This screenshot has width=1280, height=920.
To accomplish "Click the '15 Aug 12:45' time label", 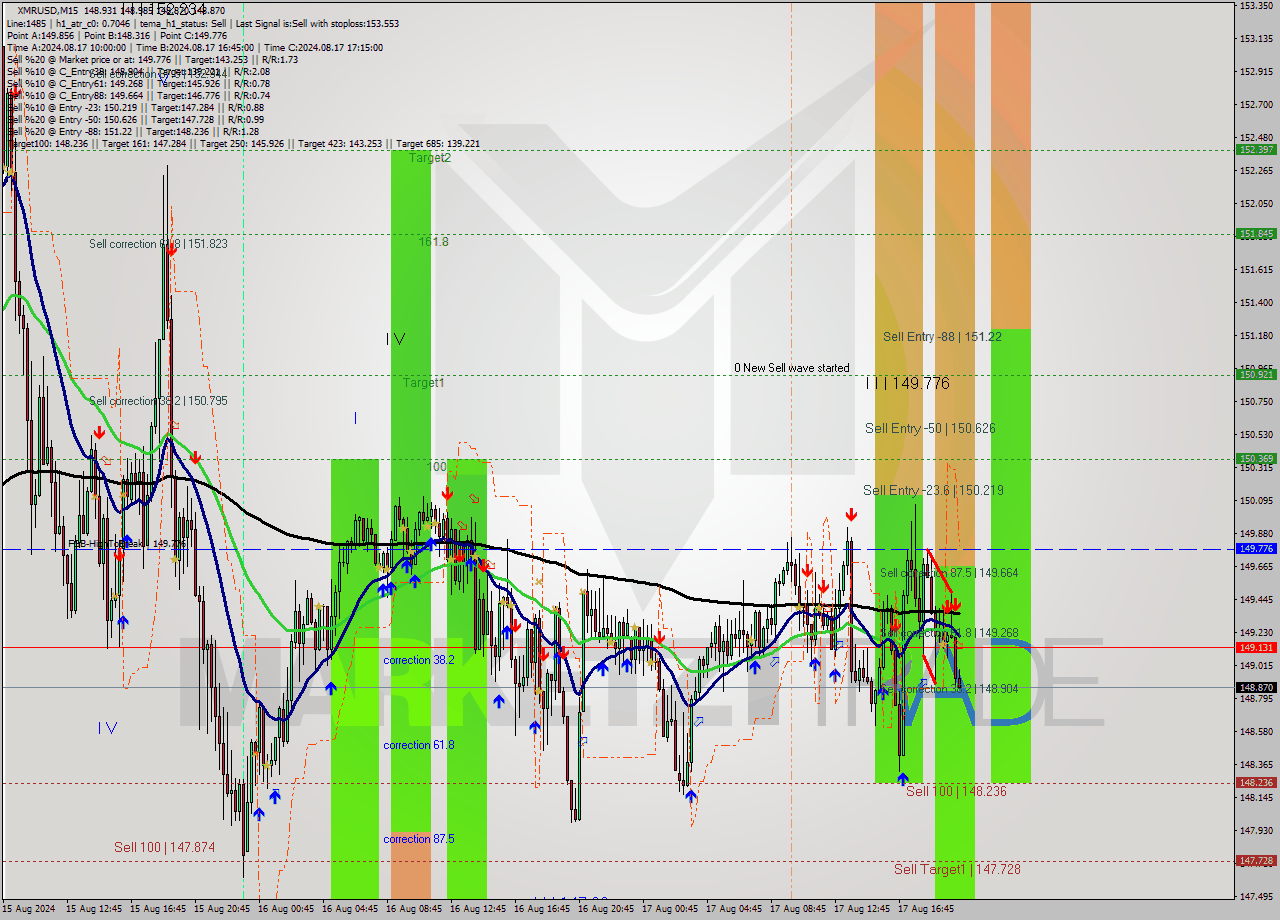I will (94, 909).
